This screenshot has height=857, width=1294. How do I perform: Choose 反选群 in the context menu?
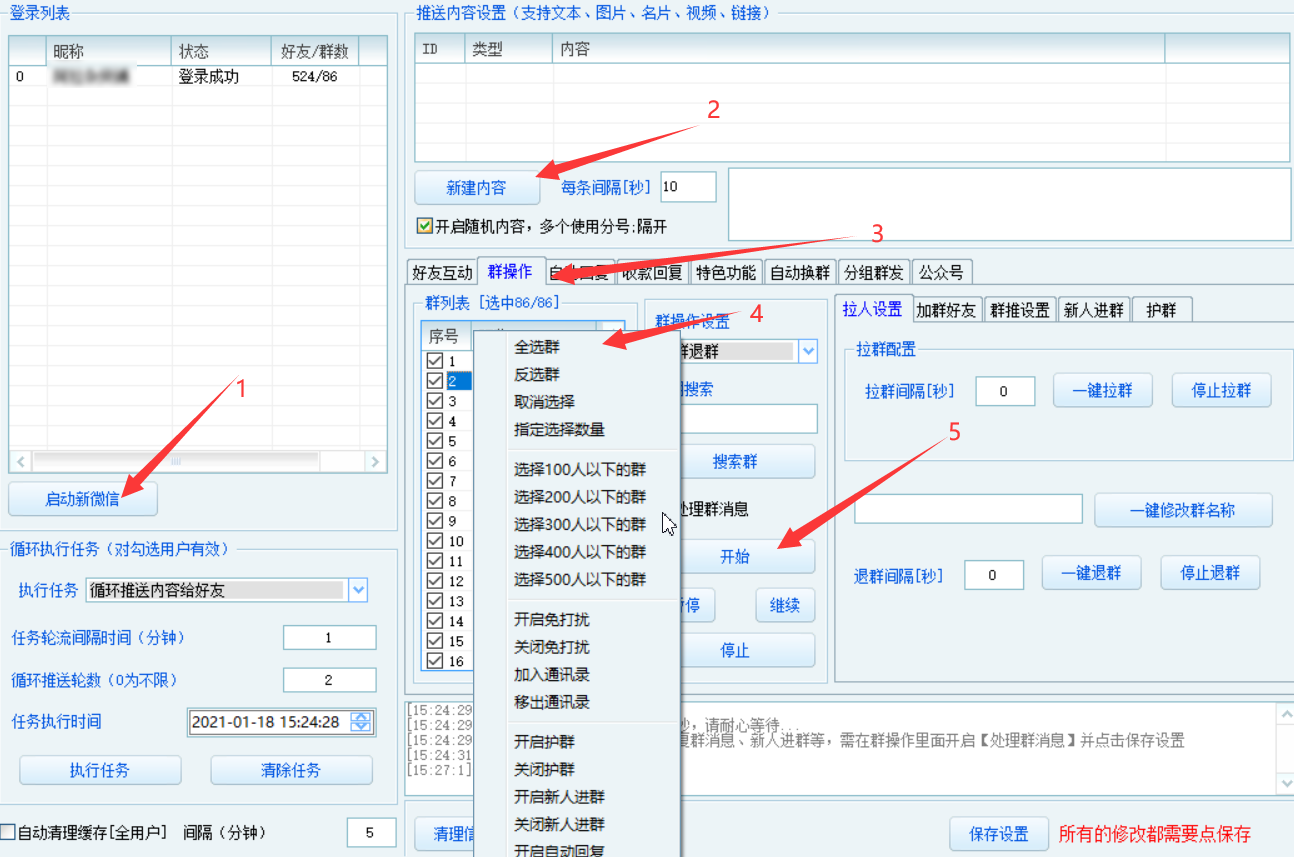(x=537, y=375)
